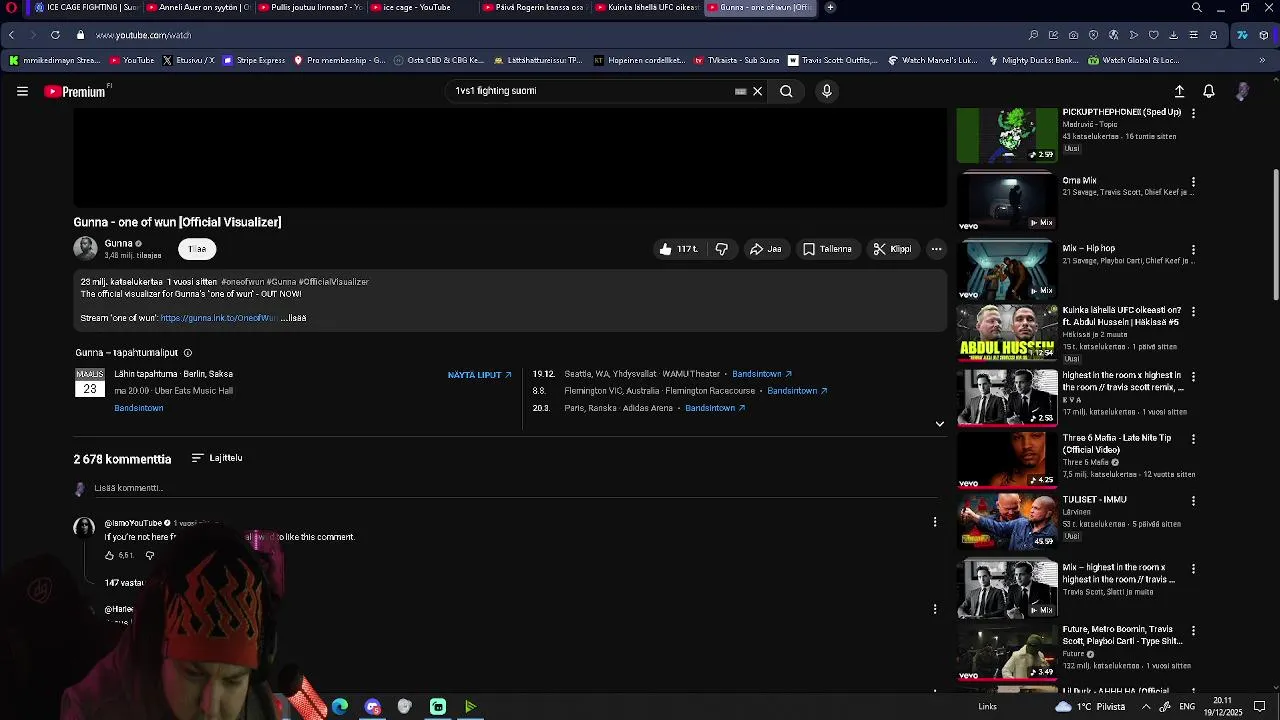
Task: Switch to Päivä Rogerin kanssa tab
Action: pyautogui.click(x=534, y=8)
